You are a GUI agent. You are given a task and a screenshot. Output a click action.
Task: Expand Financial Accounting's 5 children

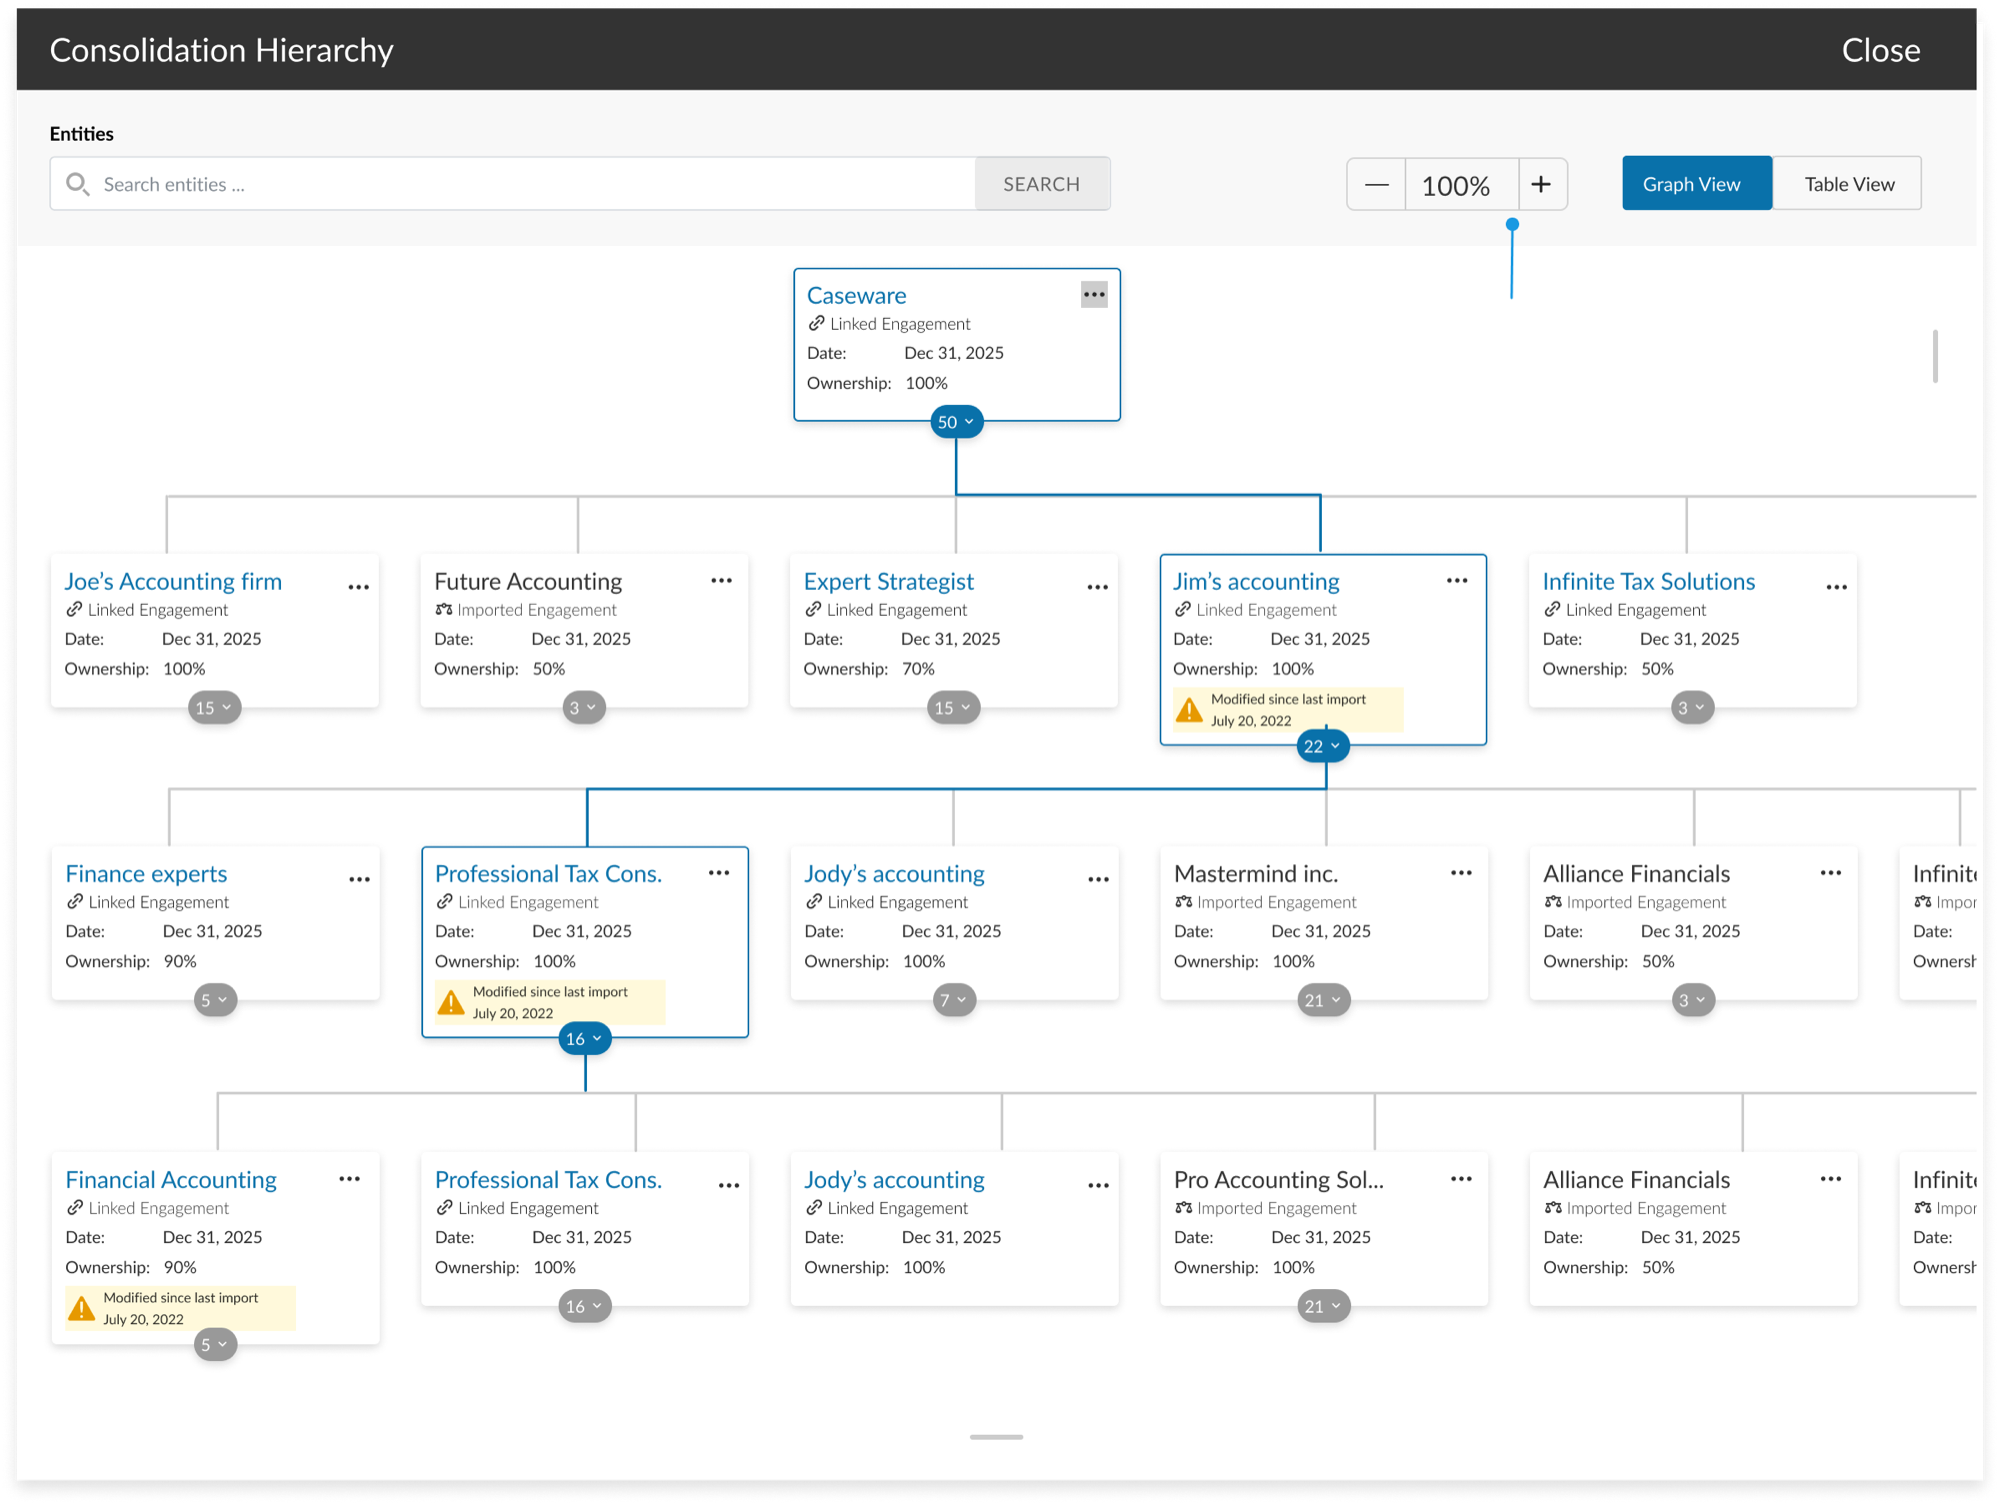coord(215,1344)
